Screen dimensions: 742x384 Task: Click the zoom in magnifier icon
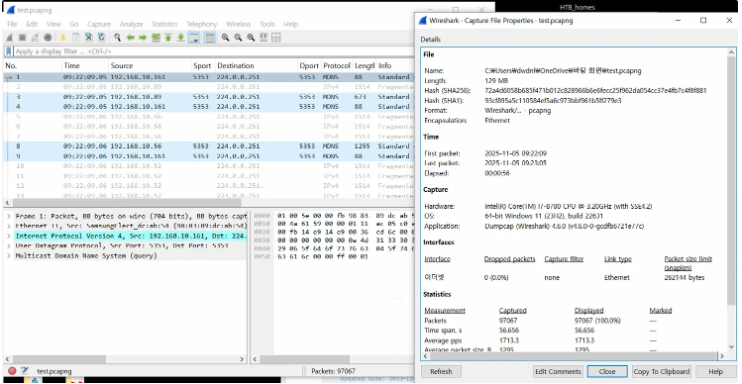[226, 38]
